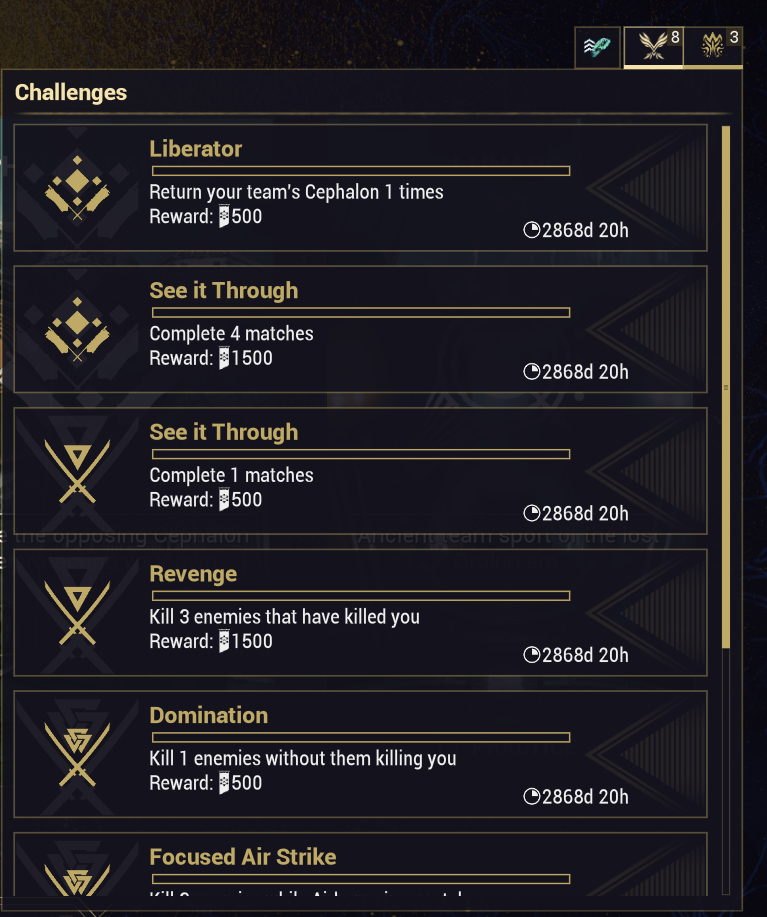This screenshot has height=917, width=767.
Task: Click the clock timer icon in Liberator row
Action: pyautogui.click(x=532, y=231)
